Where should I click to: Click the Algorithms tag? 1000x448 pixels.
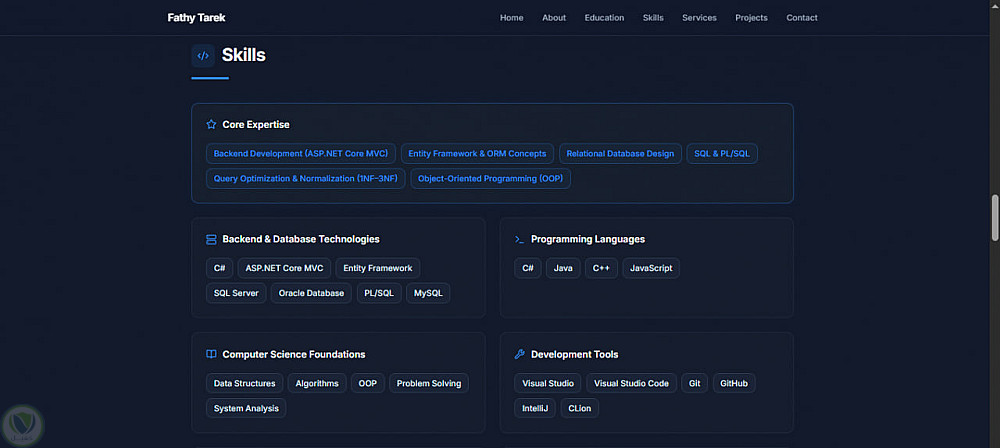point(317,384)
